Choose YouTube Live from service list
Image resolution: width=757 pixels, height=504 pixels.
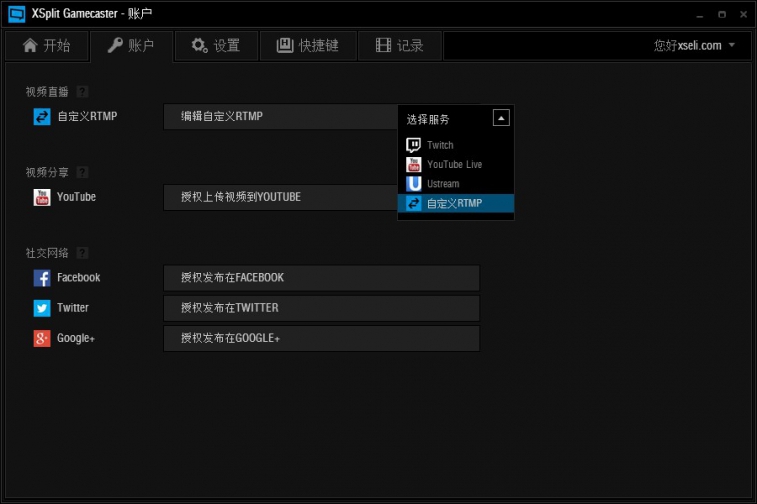point(456,165)
